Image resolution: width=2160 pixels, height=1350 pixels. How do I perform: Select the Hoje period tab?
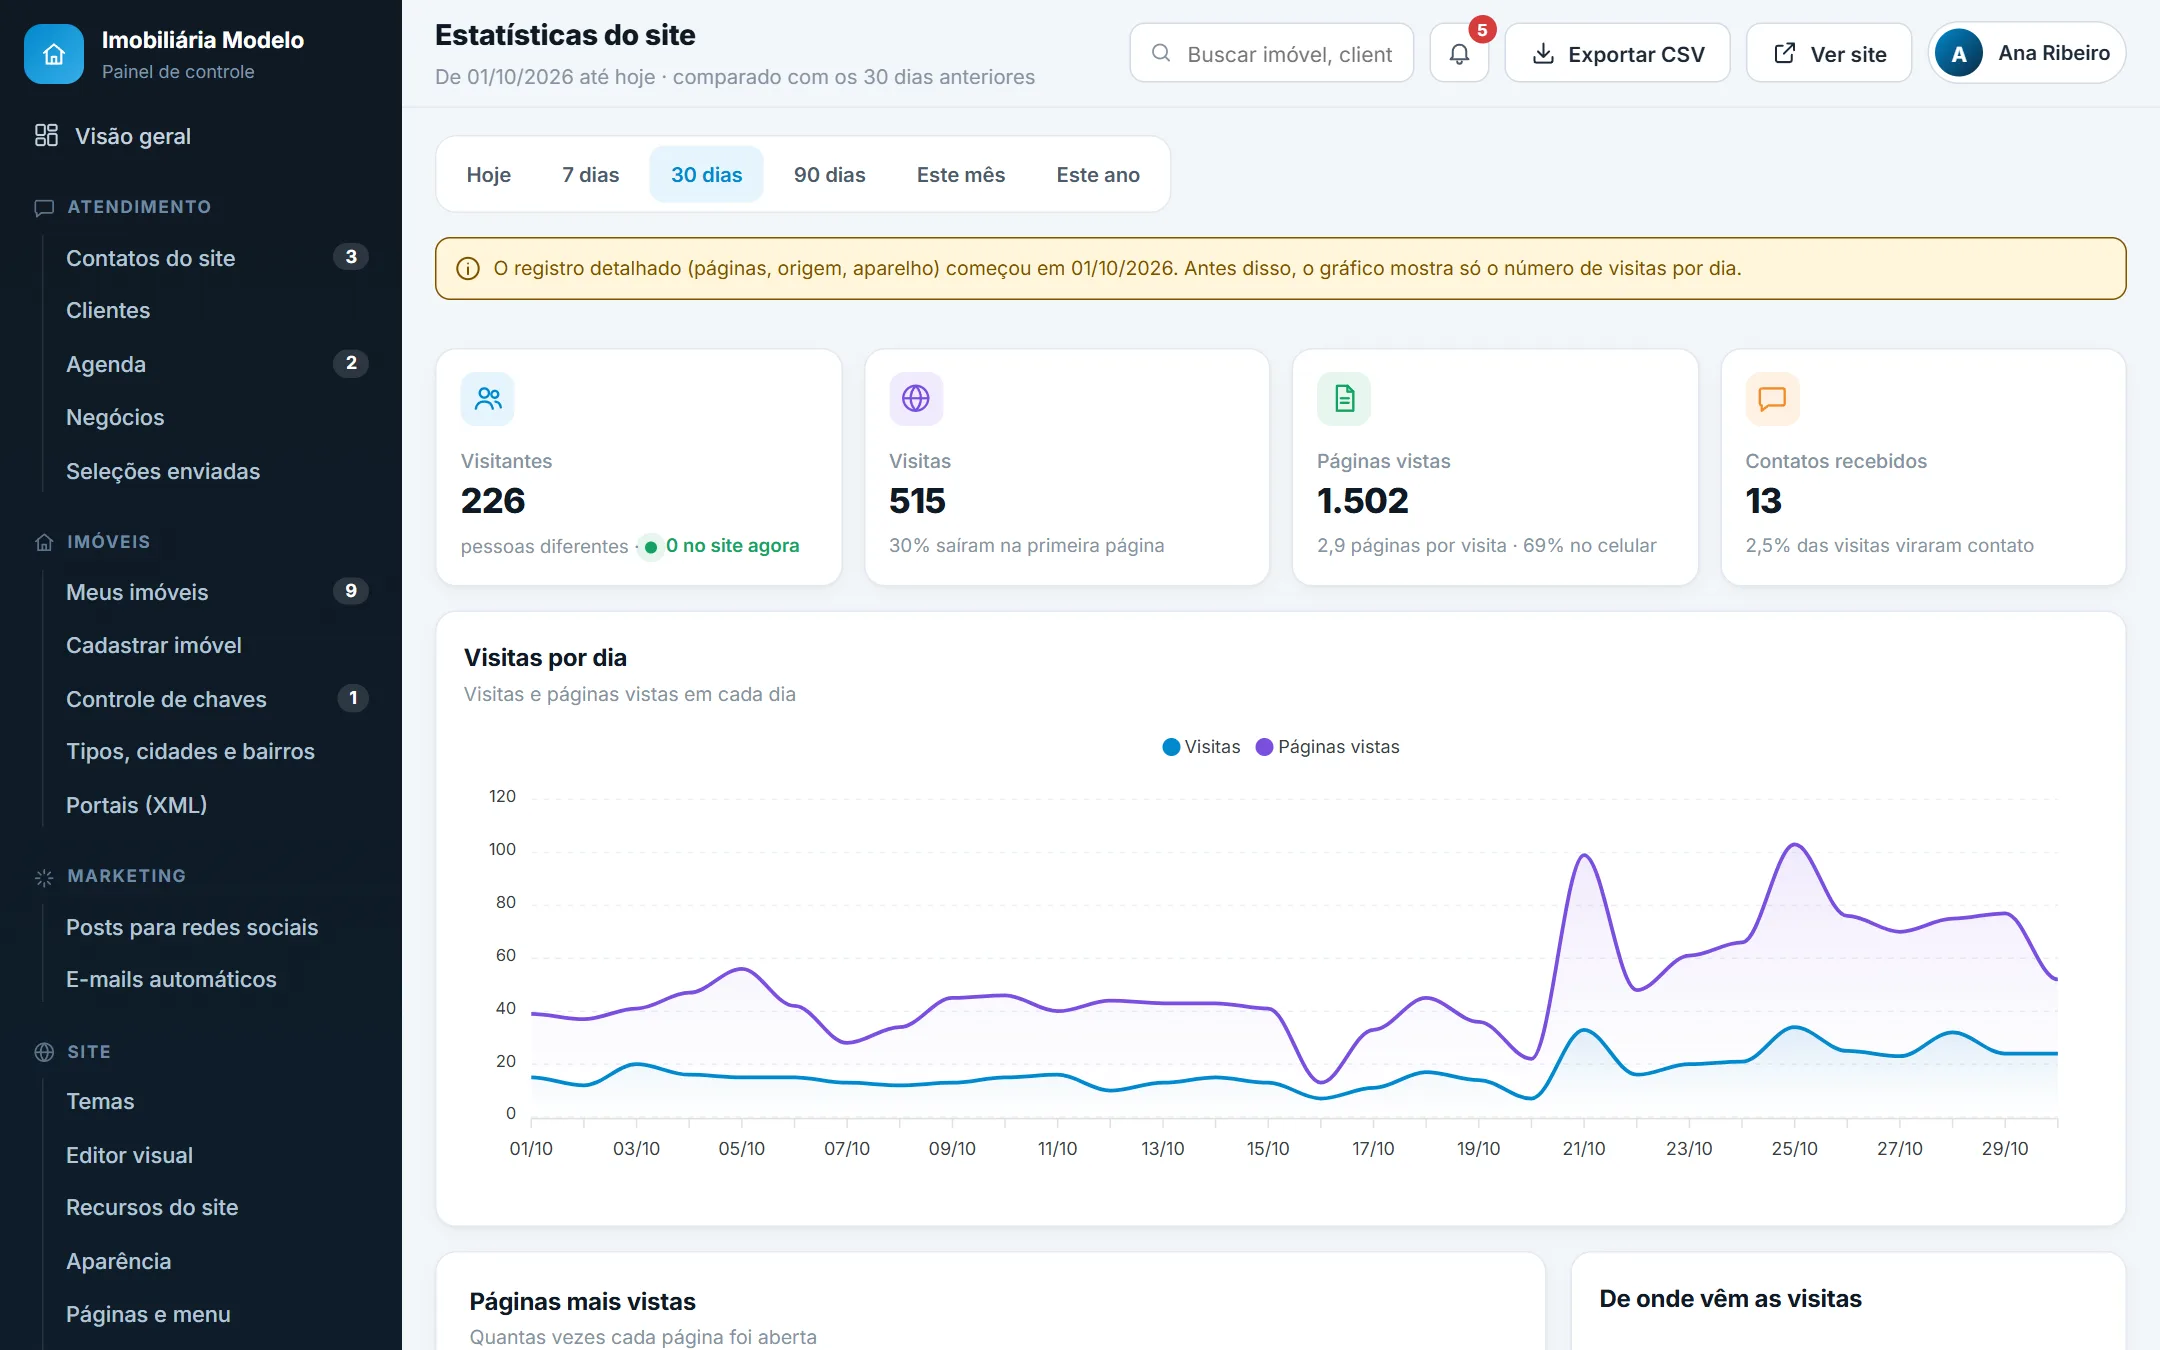[x=489, y=174]
